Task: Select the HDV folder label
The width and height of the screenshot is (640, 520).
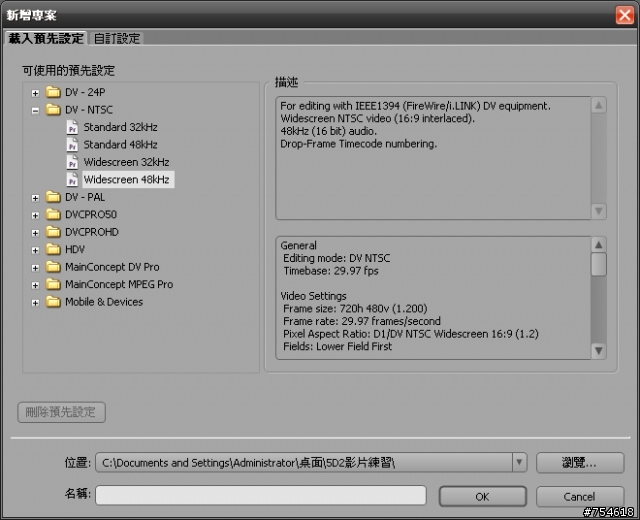Action: click(75, 249)
